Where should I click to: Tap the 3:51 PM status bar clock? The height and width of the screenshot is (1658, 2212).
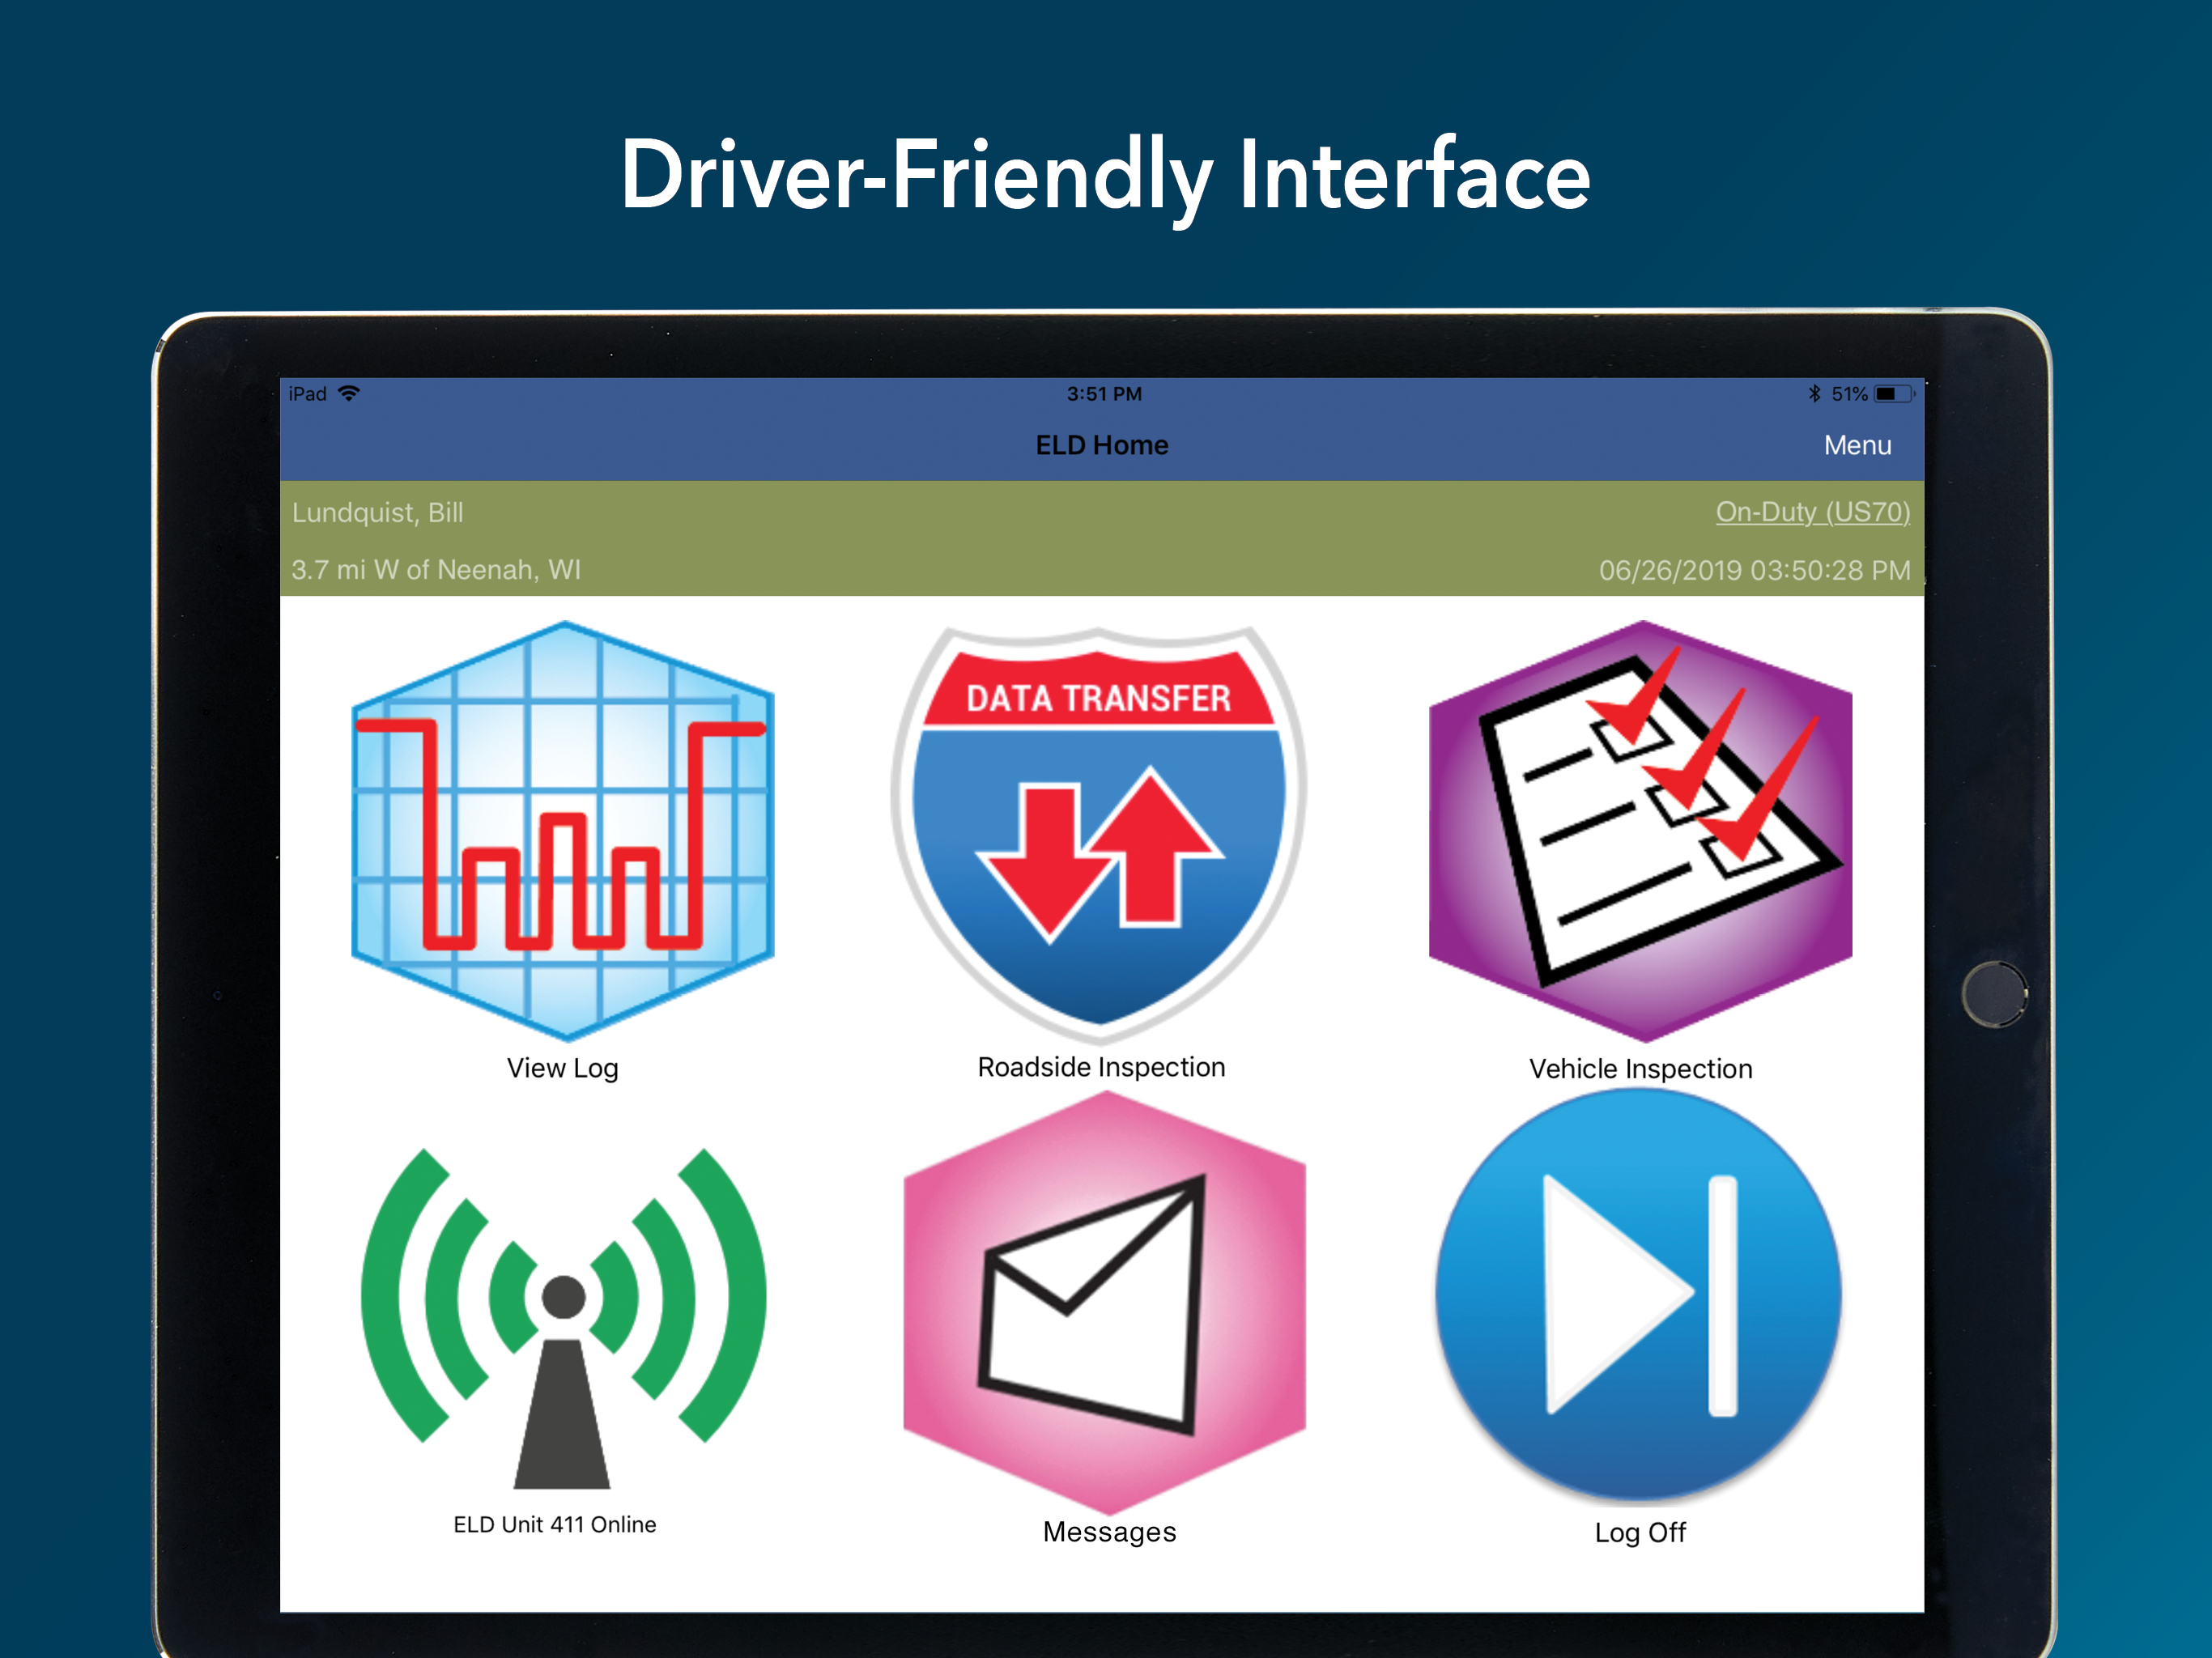[x=1104, y=393]
